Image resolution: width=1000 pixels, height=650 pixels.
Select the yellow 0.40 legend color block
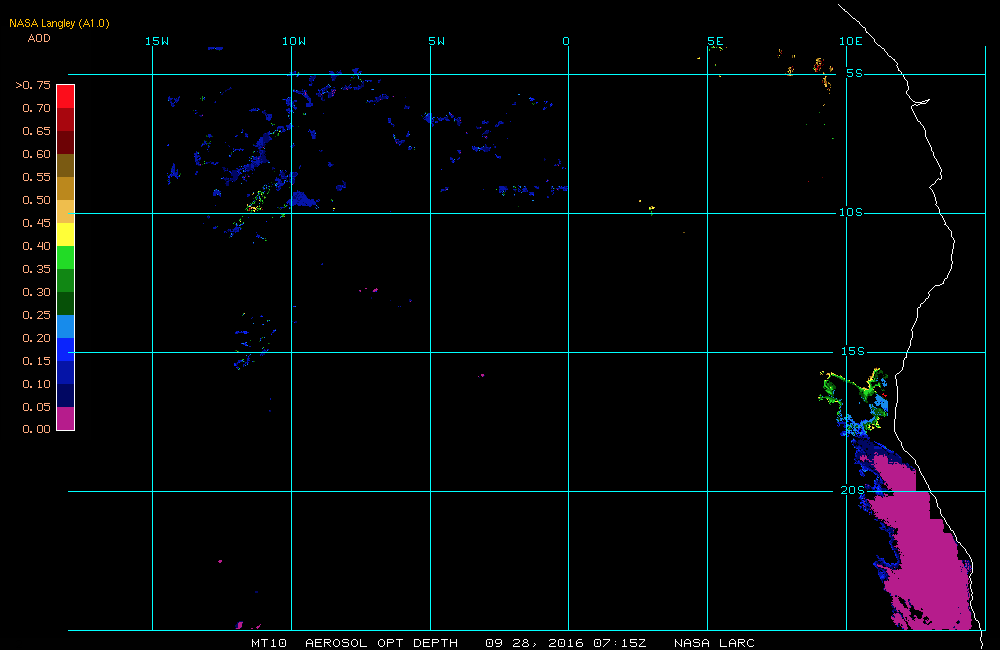[x=66, y=234]
